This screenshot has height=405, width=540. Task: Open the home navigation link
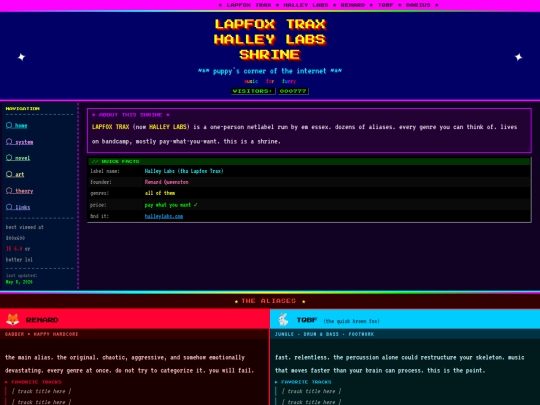pos(17,125)
